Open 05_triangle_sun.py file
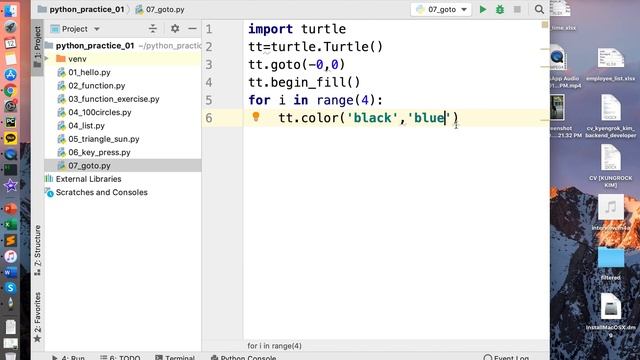This screenshot has height=360, width=640. click(x=104, y=139)
